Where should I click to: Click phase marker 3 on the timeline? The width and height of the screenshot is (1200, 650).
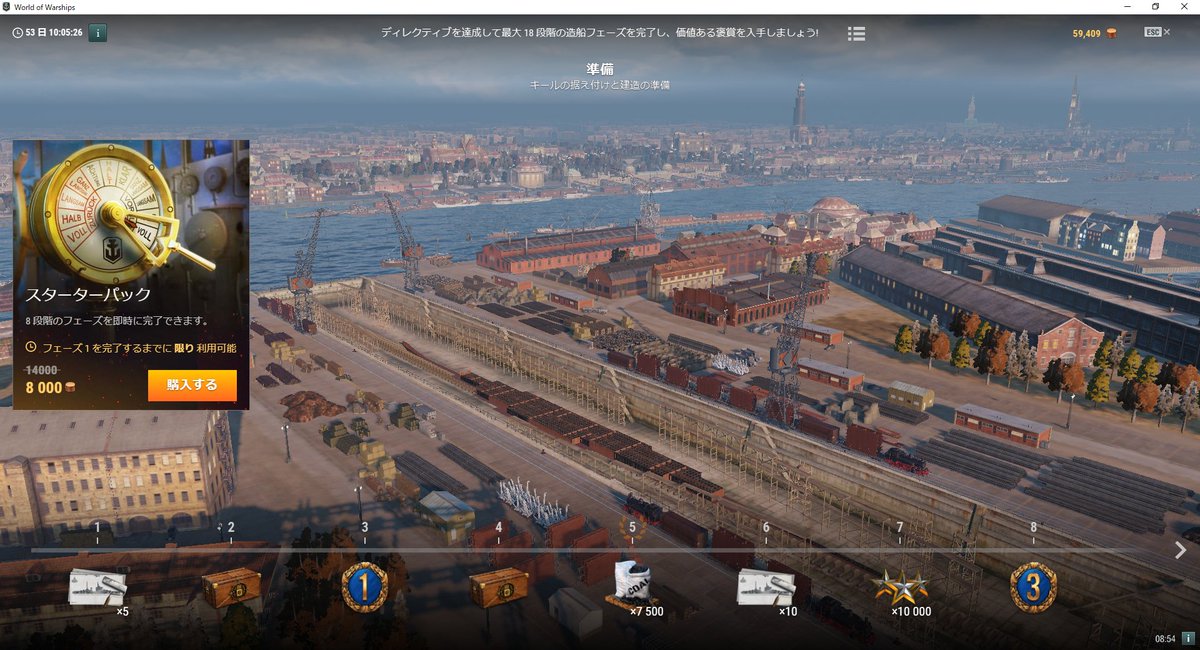[x=365, y=528]
